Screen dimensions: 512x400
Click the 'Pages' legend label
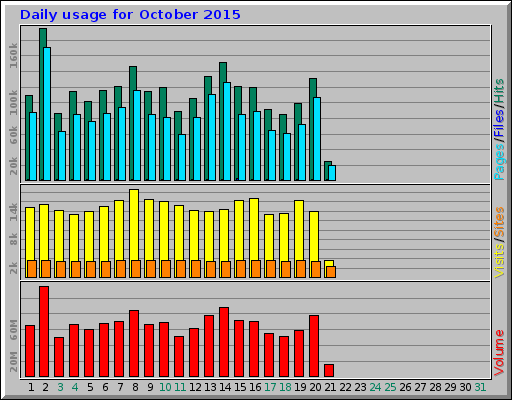(x=499, y=162)
